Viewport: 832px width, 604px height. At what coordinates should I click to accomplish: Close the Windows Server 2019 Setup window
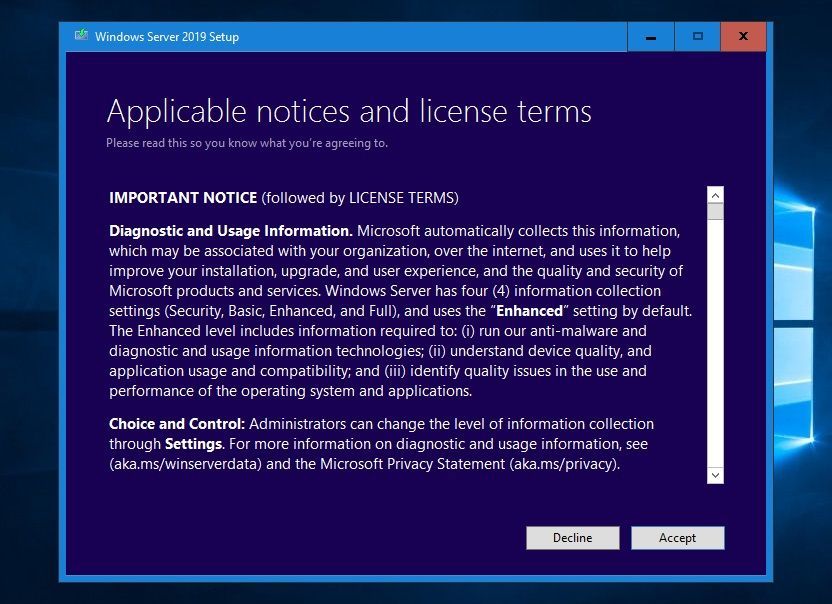tap(743, 37)
